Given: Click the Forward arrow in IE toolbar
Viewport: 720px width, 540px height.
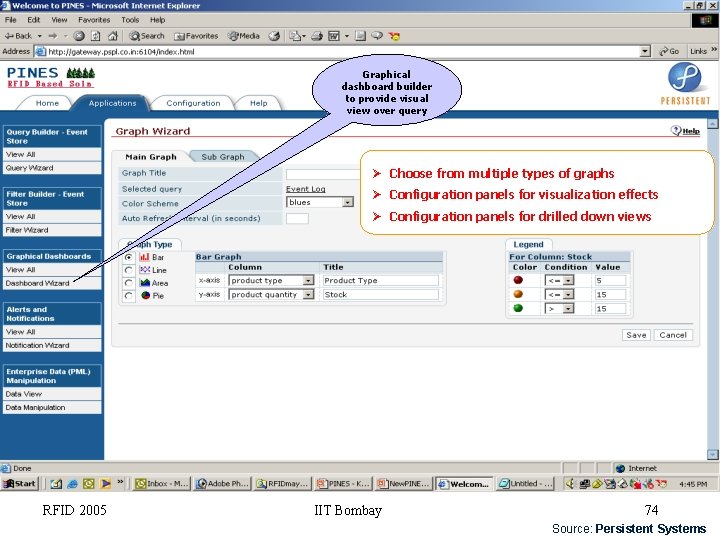Looking at the screenshot, I should [53, 36].
